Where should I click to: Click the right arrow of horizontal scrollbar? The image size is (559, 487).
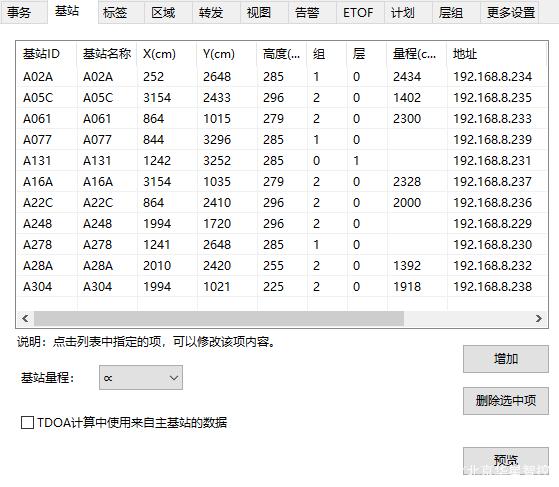click(539, 318)
